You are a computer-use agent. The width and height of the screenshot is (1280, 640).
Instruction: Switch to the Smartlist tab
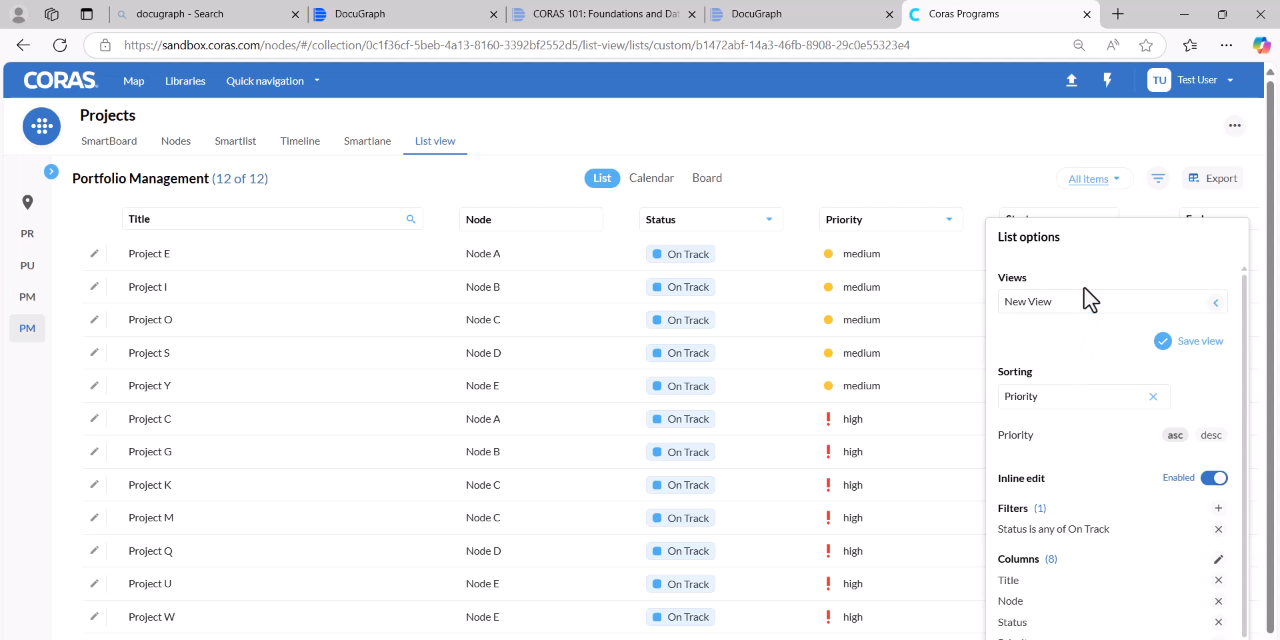(x=236, y=141)
